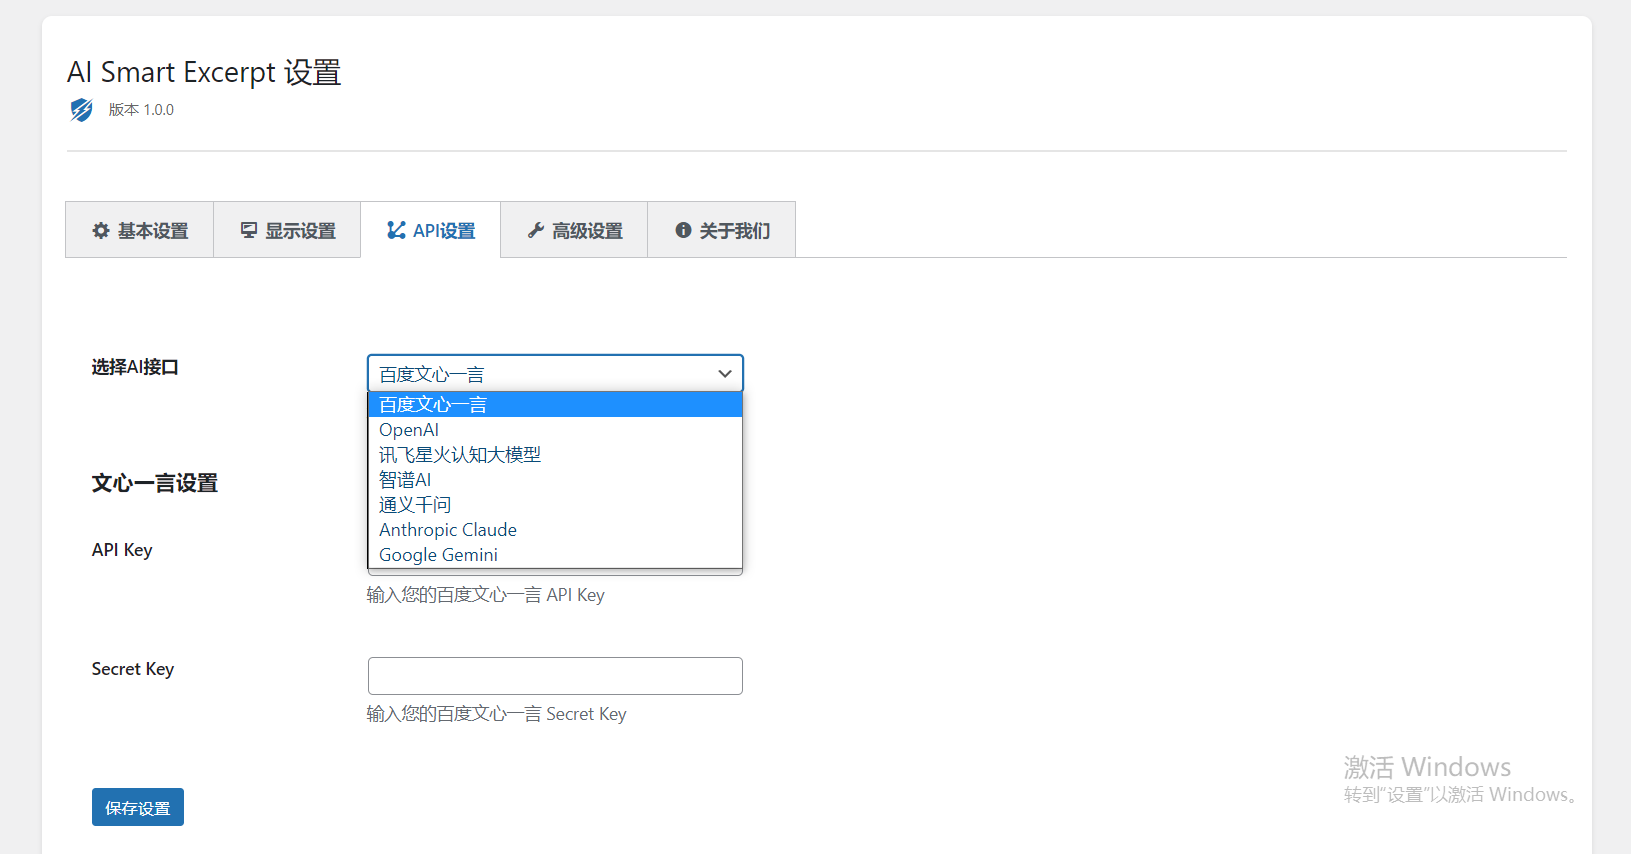Viewport: 1631px width, 854px height.
Task: Collapse the 选择AI接口 dropdown box
Action: point(555,373)
